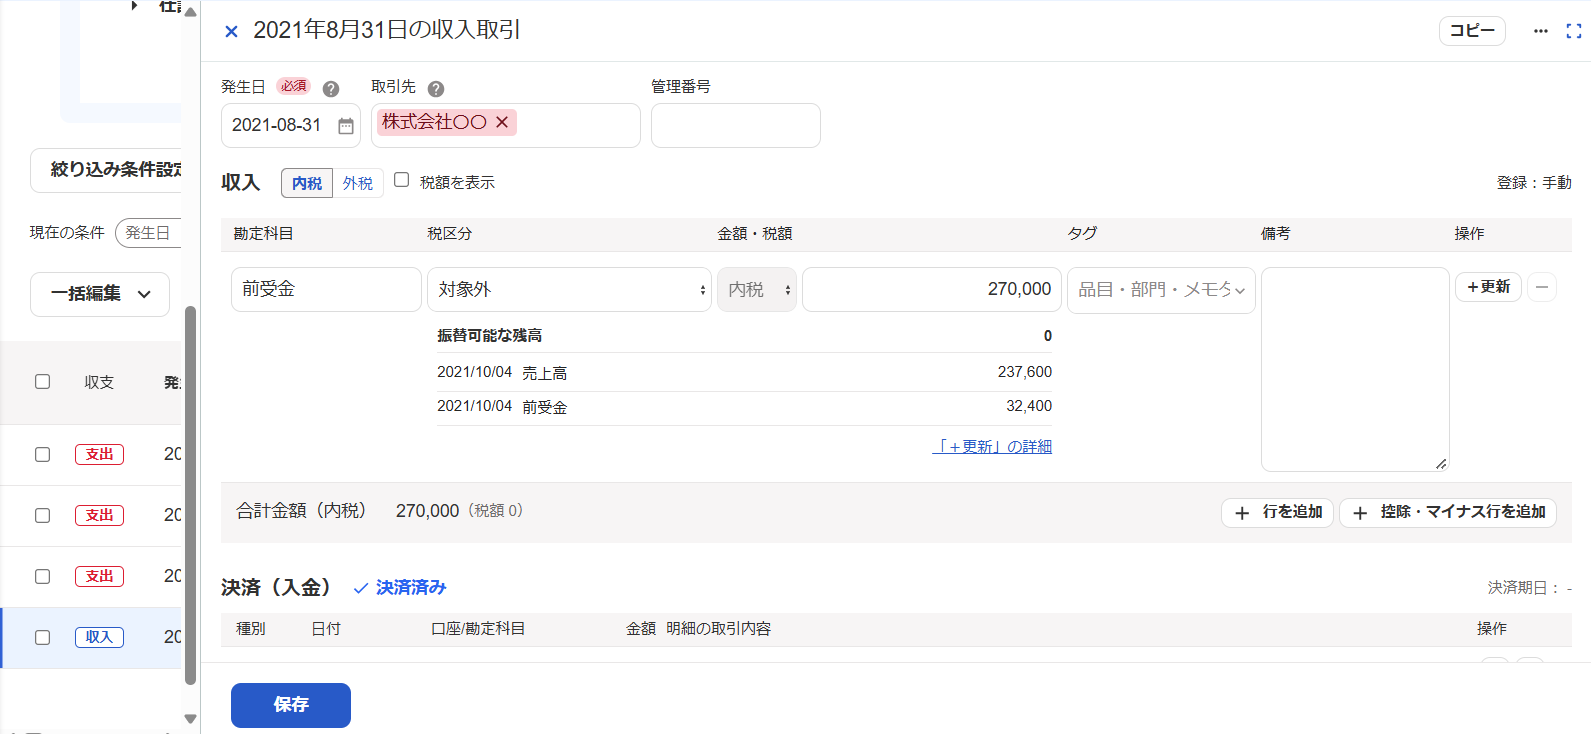Show help for 発生日 field
1591x734 pixels.
pos(331,89)
